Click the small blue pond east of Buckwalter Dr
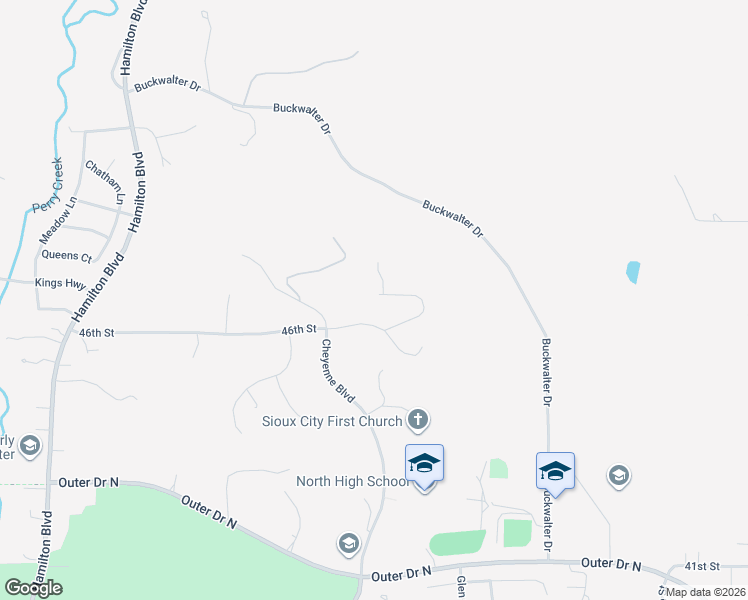 click(633, 272)
